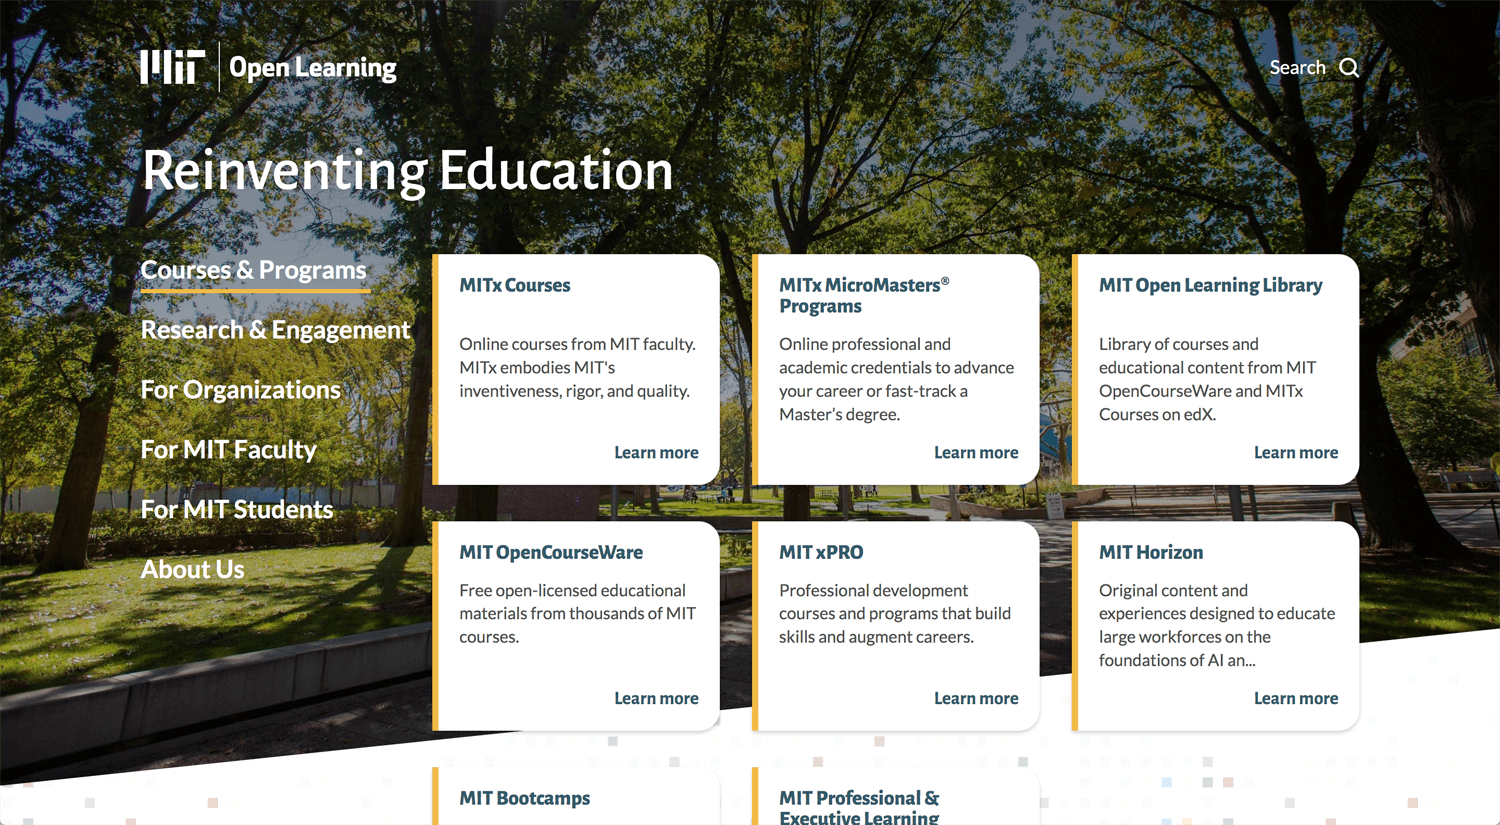
Task: Open MIT OpenCourseWare card title
Action: click(x=551, y=552)
